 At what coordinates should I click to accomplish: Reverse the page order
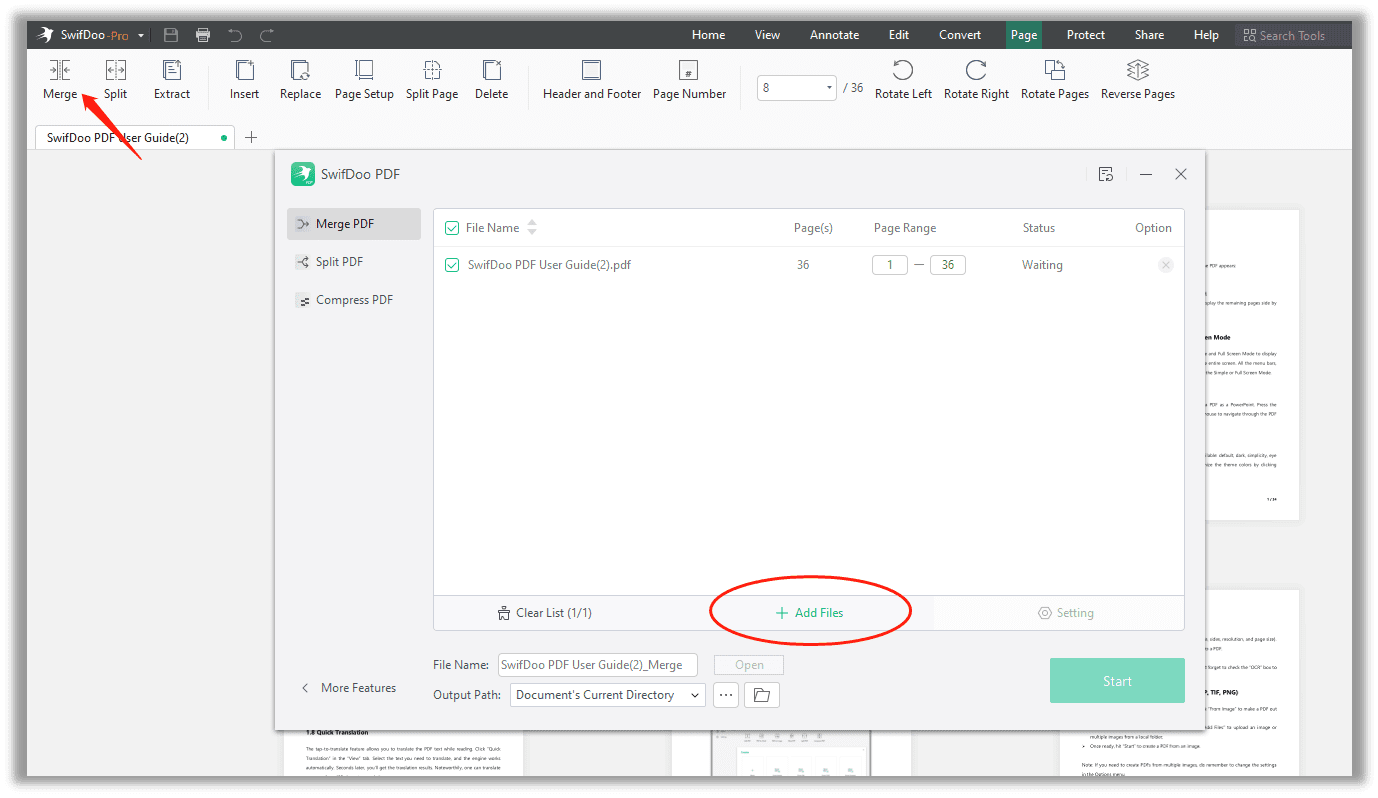click(1138, 79)
